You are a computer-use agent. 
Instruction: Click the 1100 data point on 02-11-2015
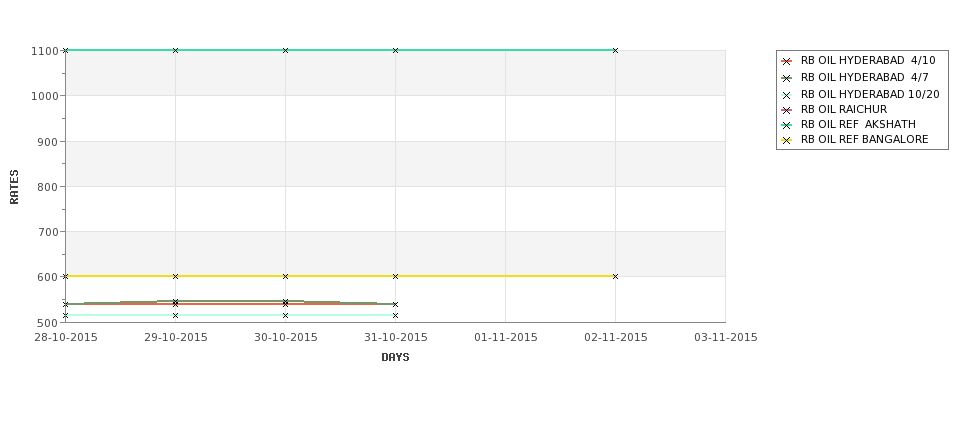[616, 50]
